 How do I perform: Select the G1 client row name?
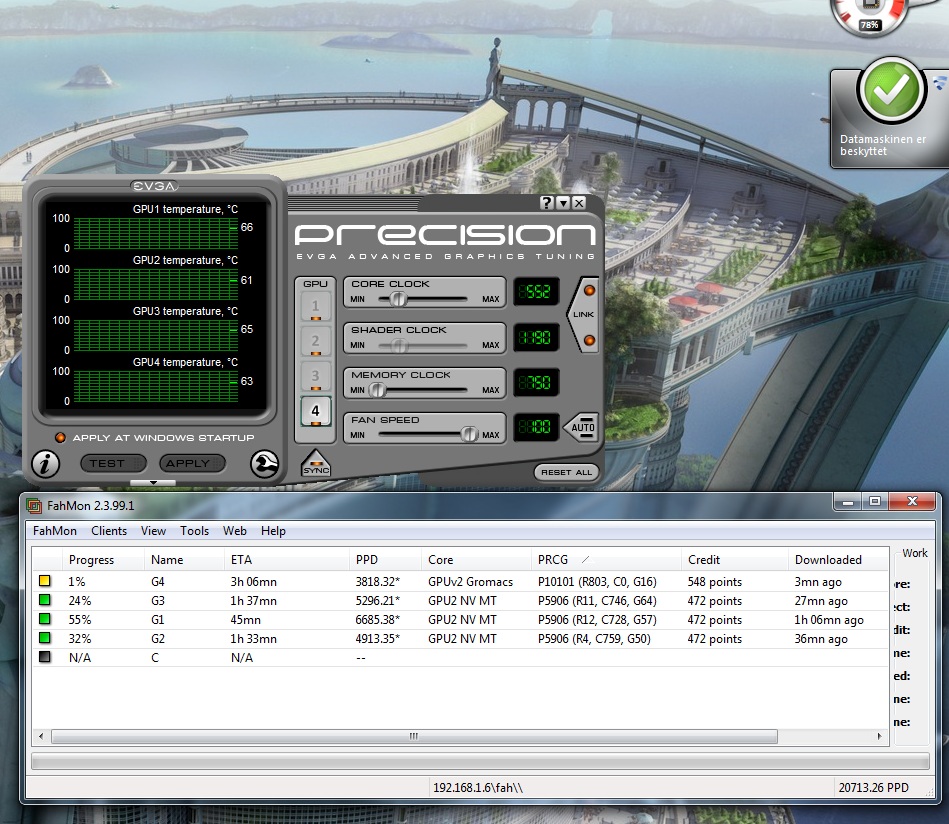[157, 619]
